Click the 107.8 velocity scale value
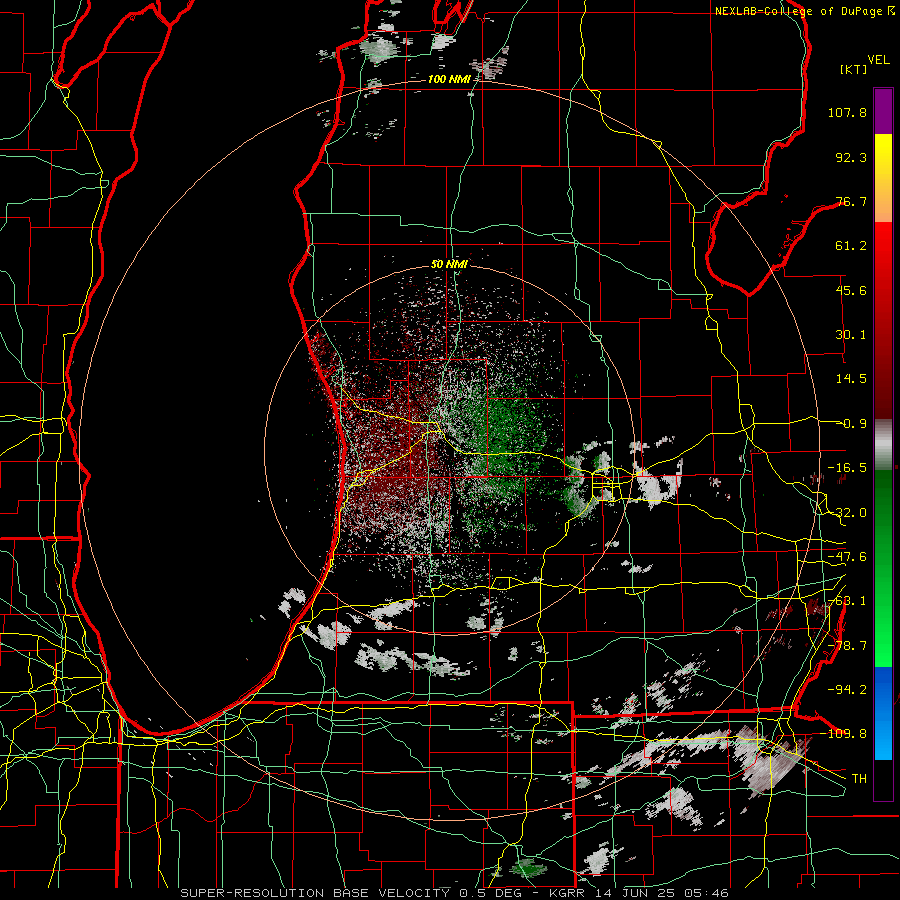The image size is (900, 900). 847,112
